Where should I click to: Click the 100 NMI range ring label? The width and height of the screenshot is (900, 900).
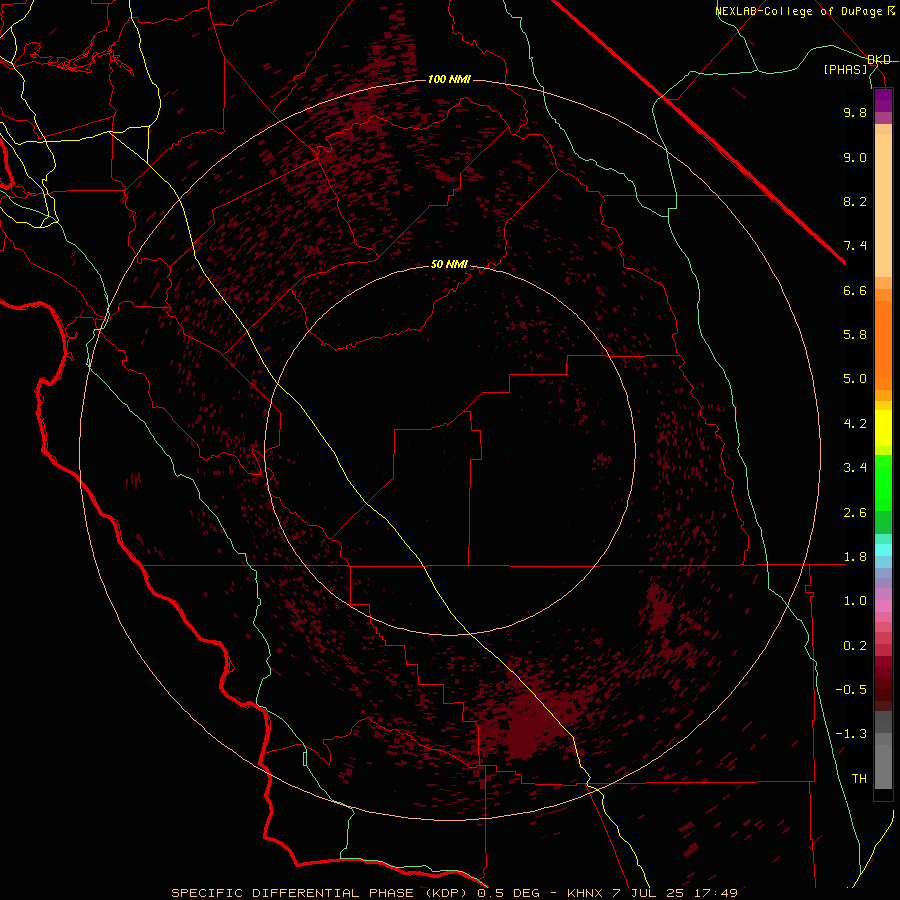tap(449, 79)
